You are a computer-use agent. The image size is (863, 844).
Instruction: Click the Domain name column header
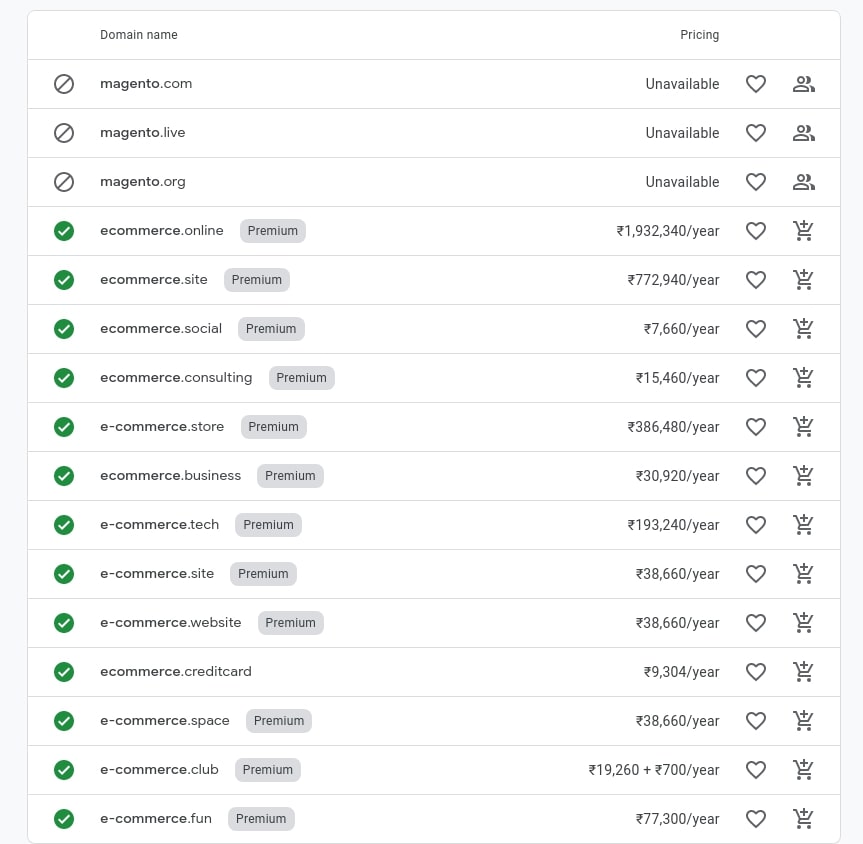(x=139, y=35)
